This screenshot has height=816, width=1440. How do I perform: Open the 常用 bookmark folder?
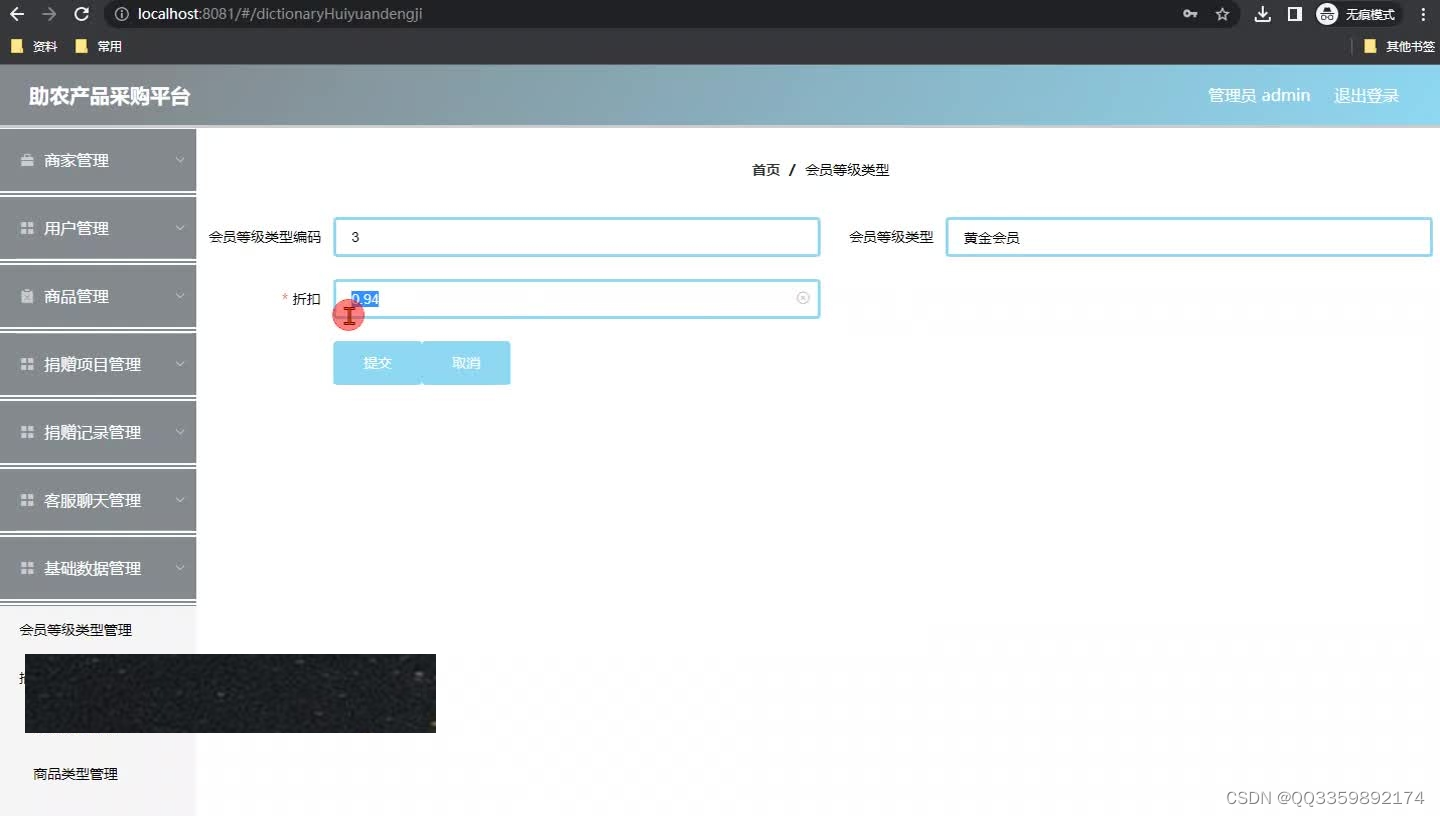[x=98, y=46]
